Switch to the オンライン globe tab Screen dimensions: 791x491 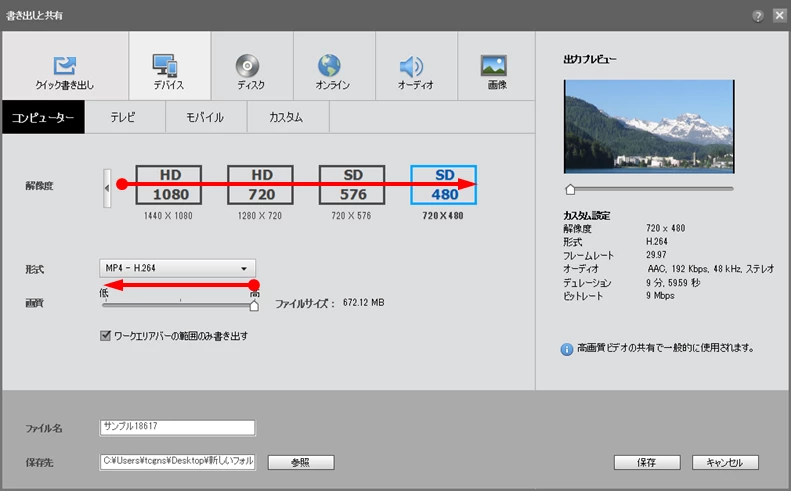pos(334,66)
